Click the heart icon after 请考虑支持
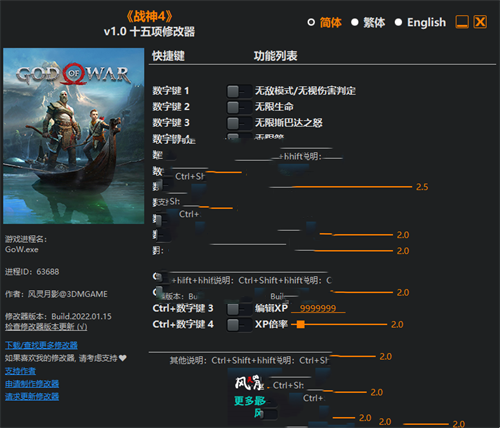500x428 pixels. [123, 358]
